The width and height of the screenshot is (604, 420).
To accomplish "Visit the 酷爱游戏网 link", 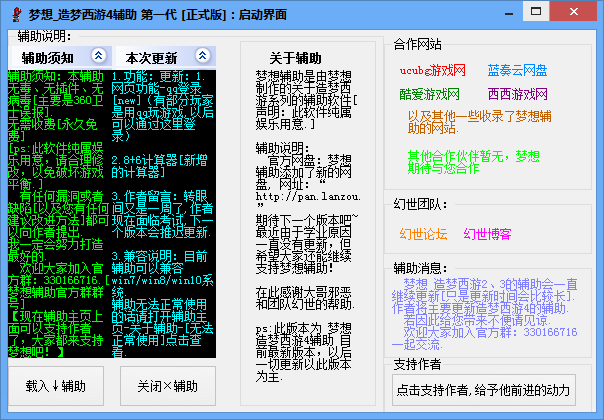I will tap(429, 94).
